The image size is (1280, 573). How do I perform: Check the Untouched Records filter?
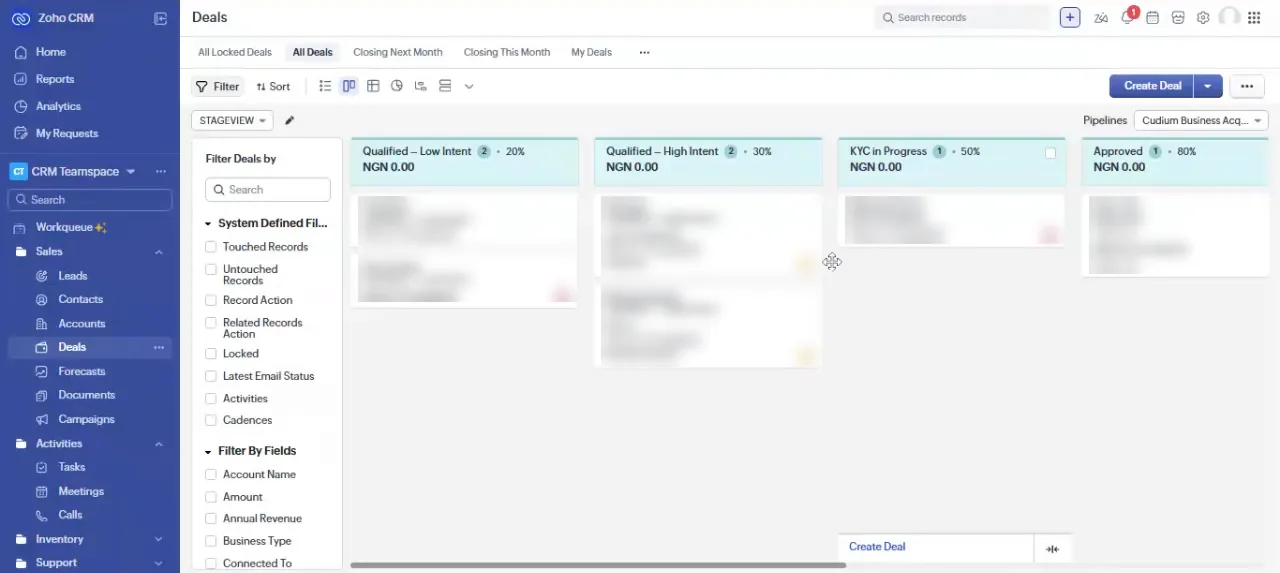coord(211,269)
